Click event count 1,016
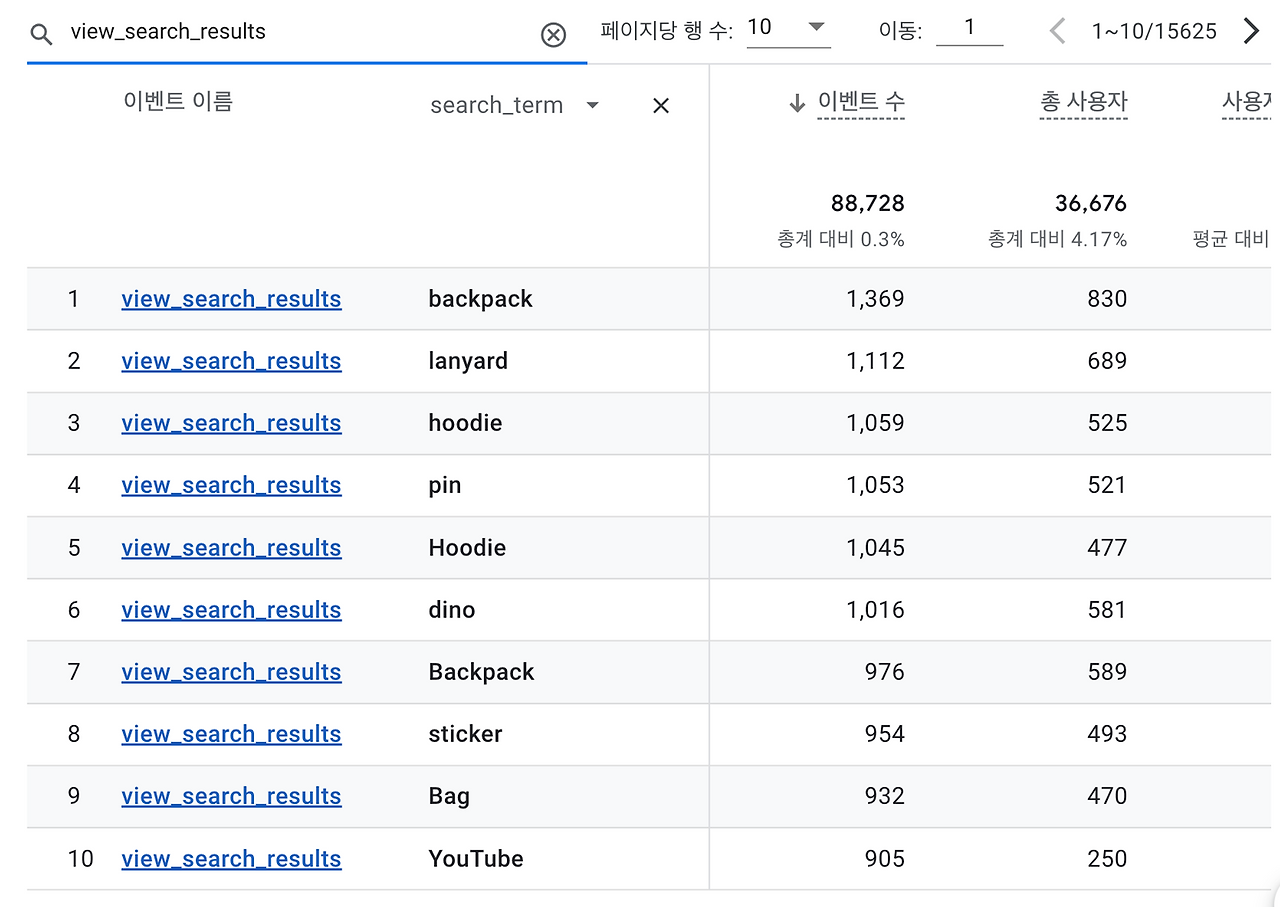Screen dimensions: 1280x907 point(875,610)
